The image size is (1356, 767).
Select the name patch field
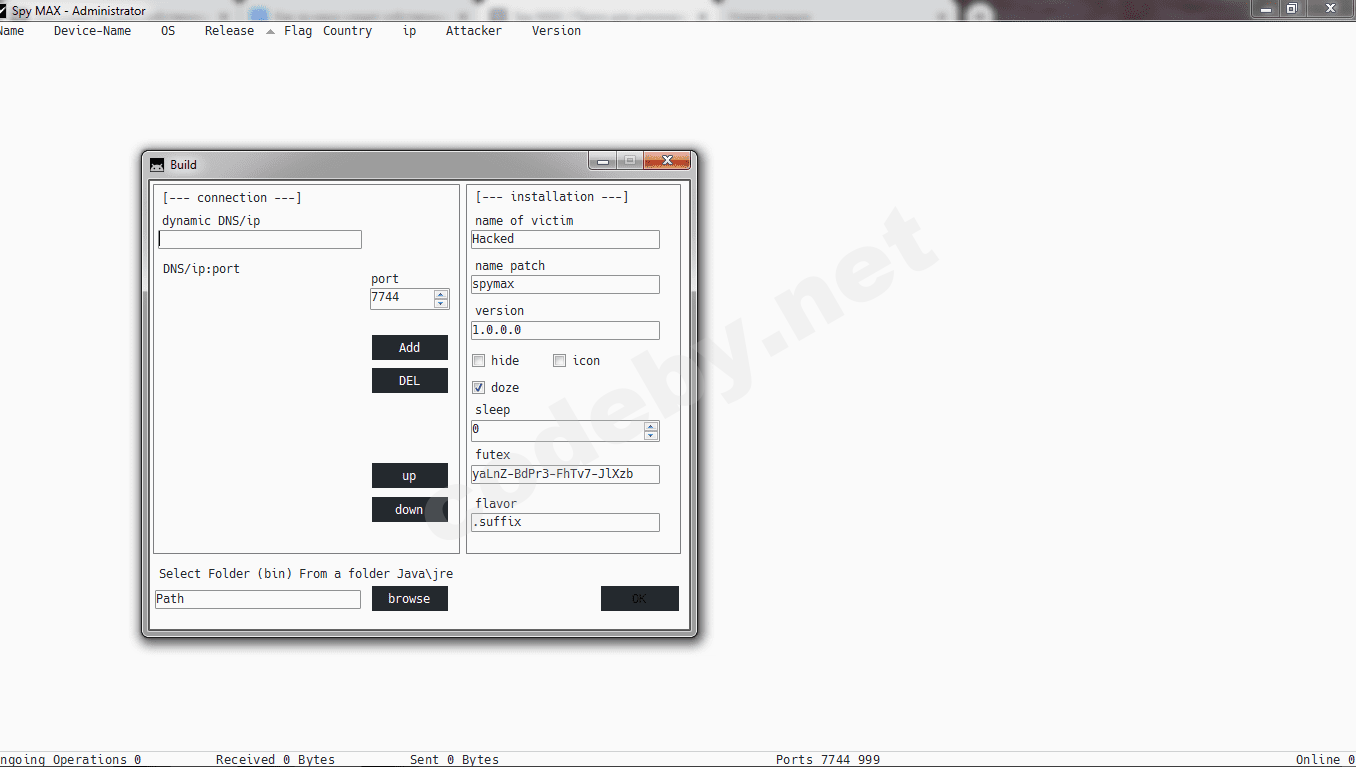(x=565, y=285)
